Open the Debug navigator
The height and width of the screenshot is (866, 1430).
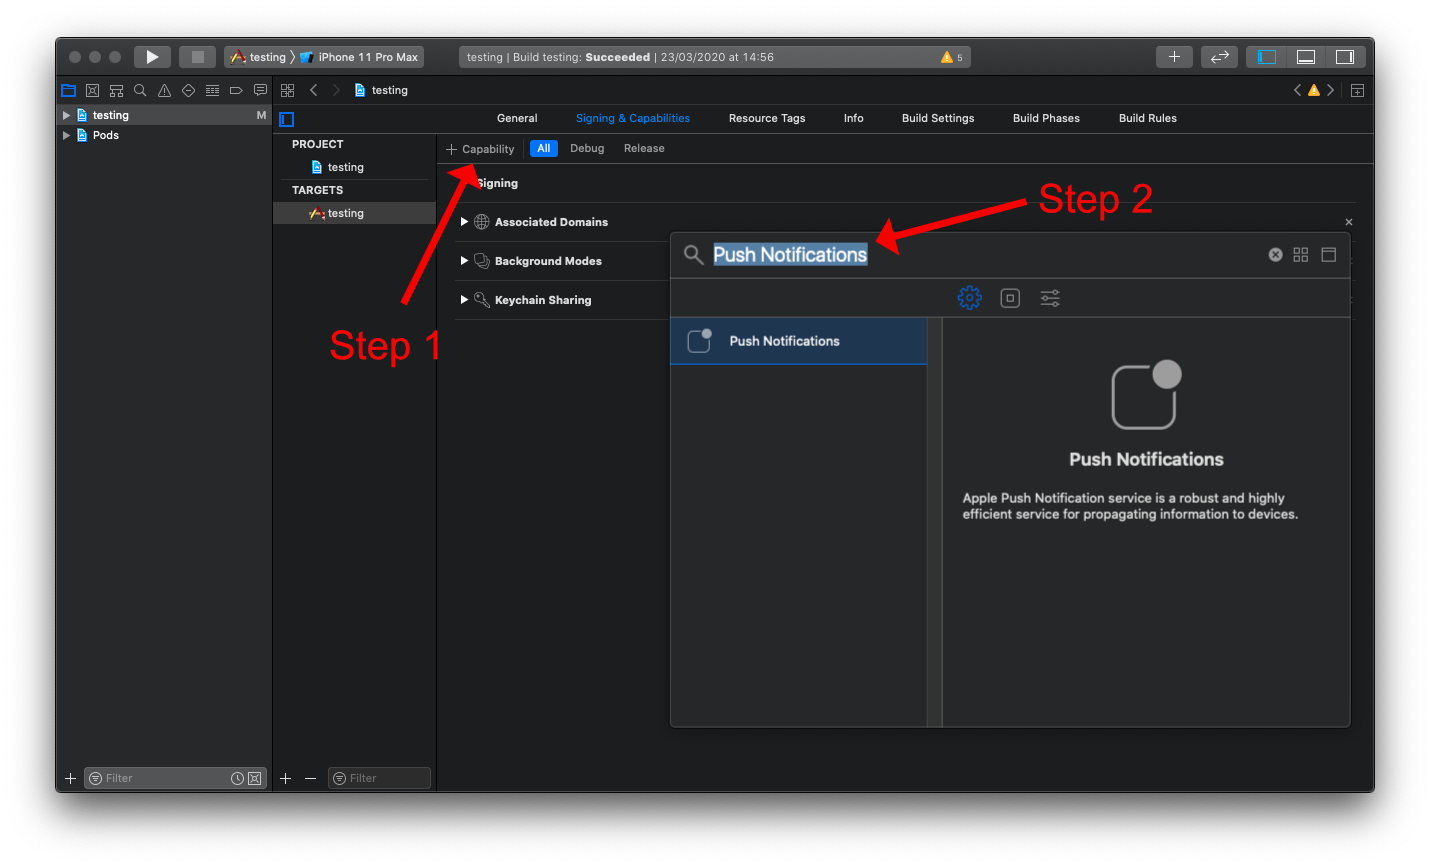coord(212,90)
